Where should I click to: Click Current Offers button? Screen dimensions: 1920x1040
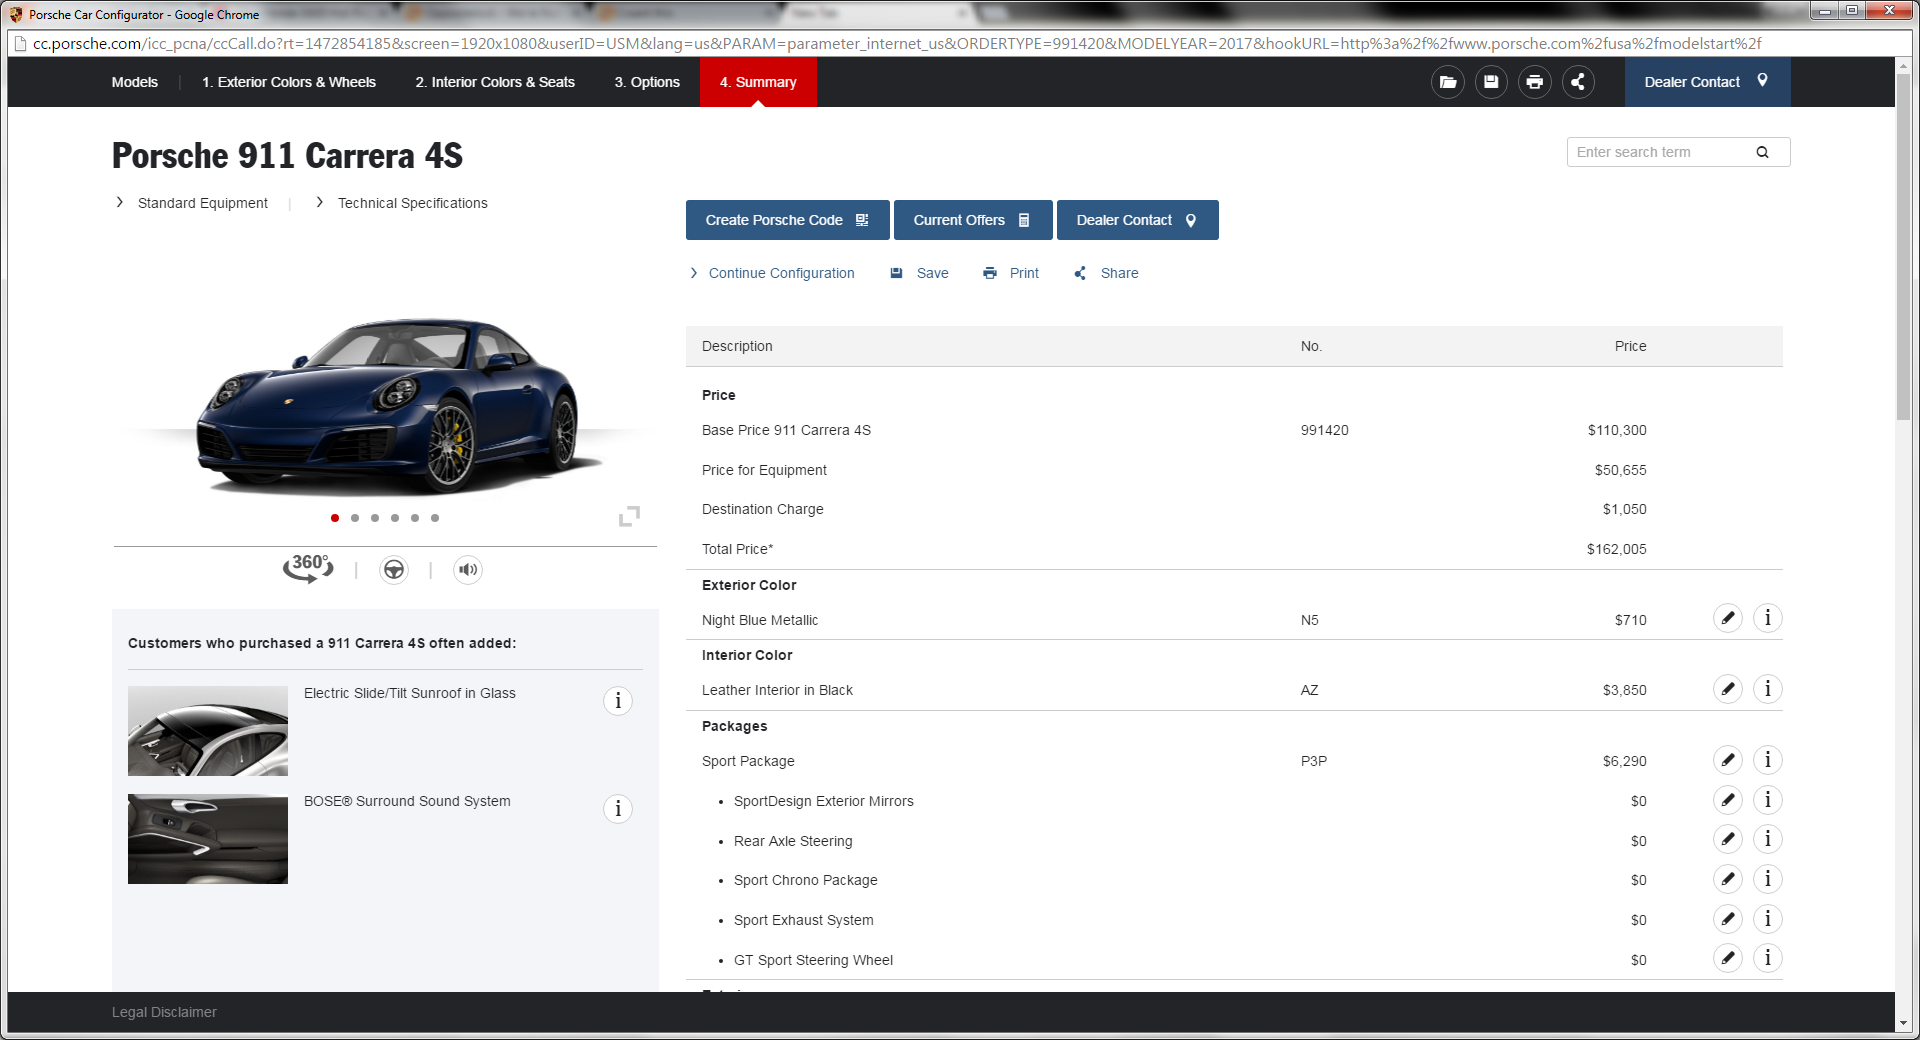(972, 220)
